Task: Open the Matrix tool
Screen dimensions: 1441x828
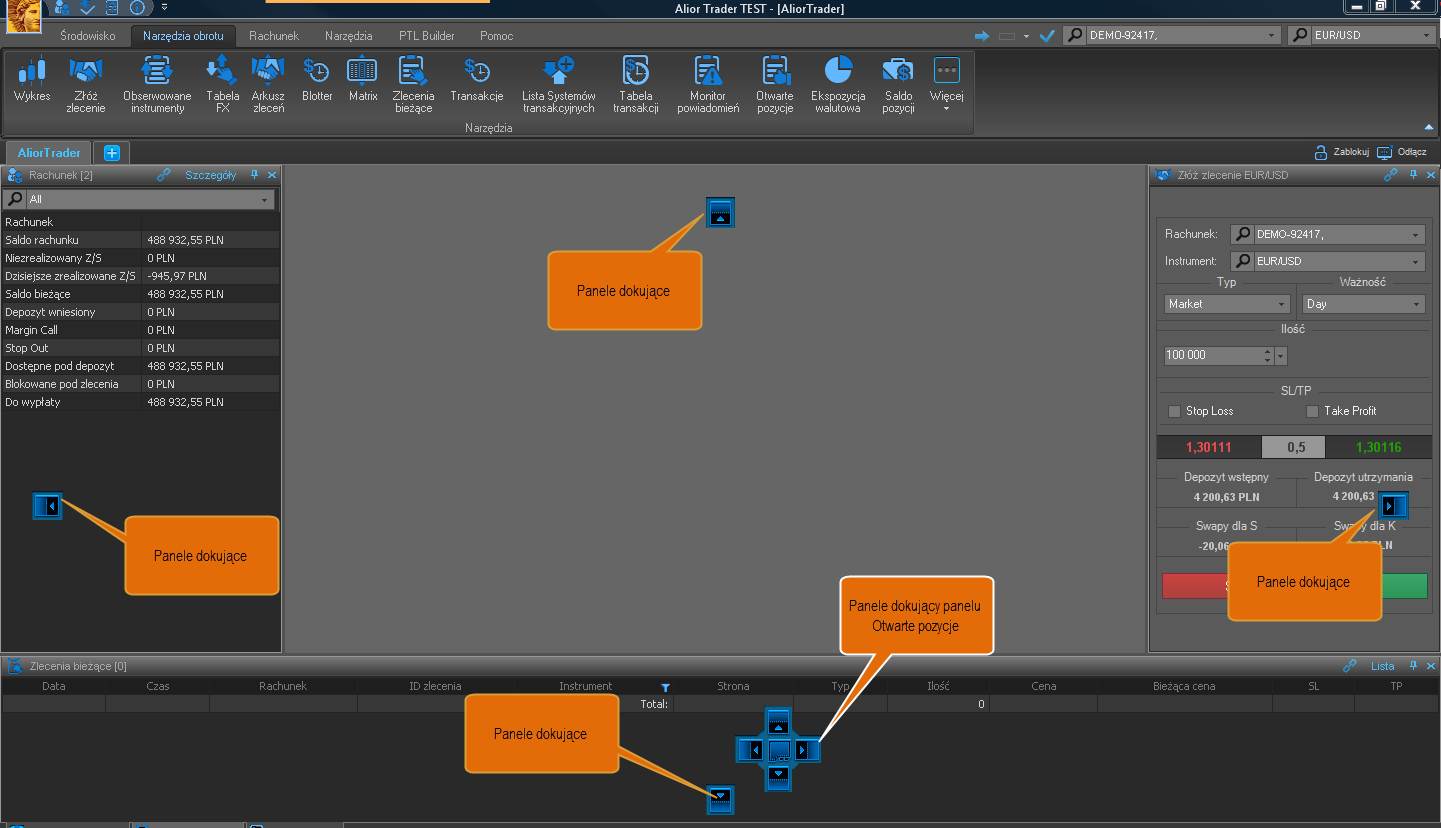Action: pyautogui.click(x=363, y=80)
